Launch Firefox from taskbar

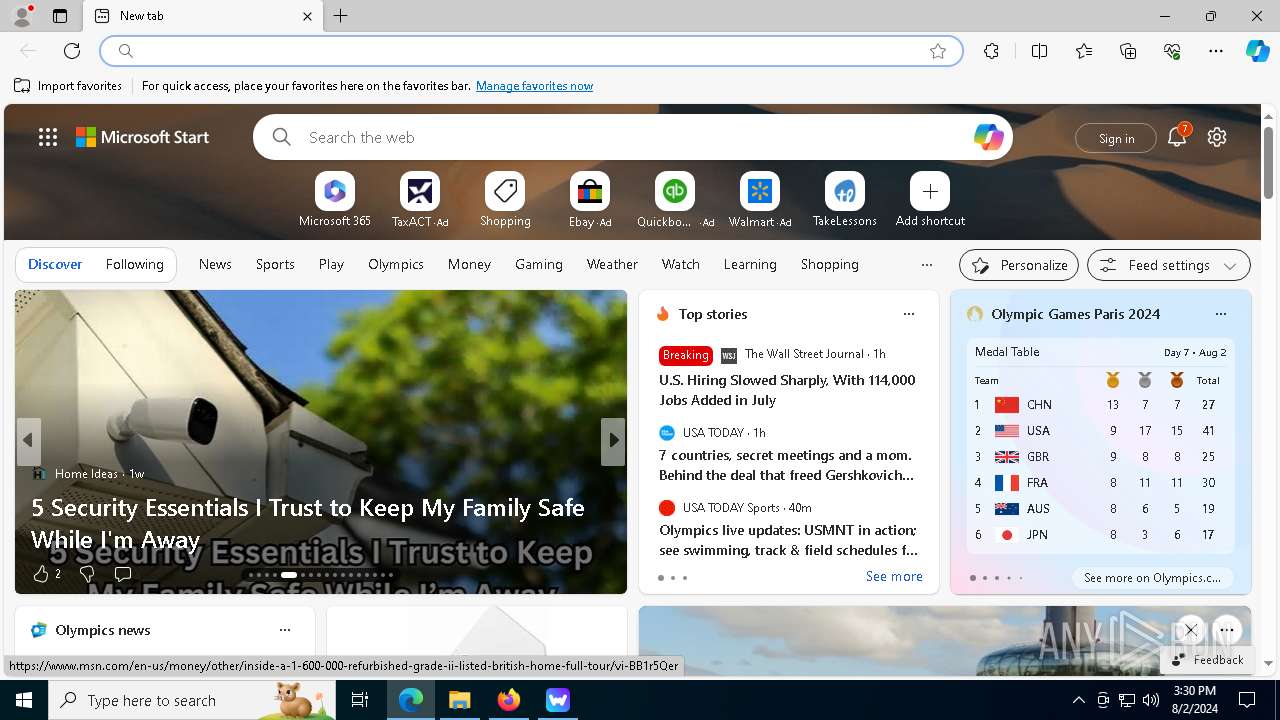tap(509, 700)
